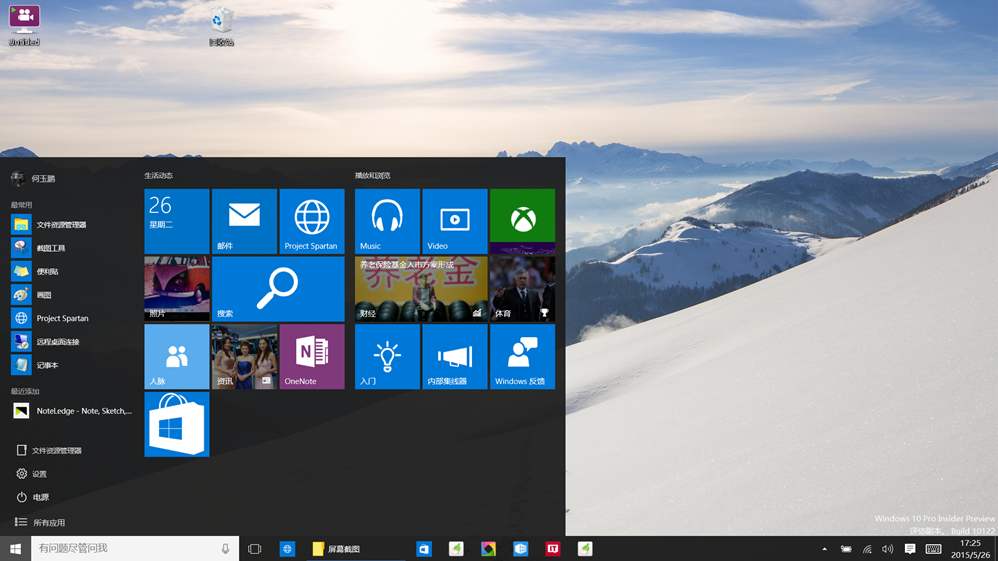Image resolution: width=998 pixels, height=561 pixels.
Task: Click the taskbar search box
Action: point(125,549)
